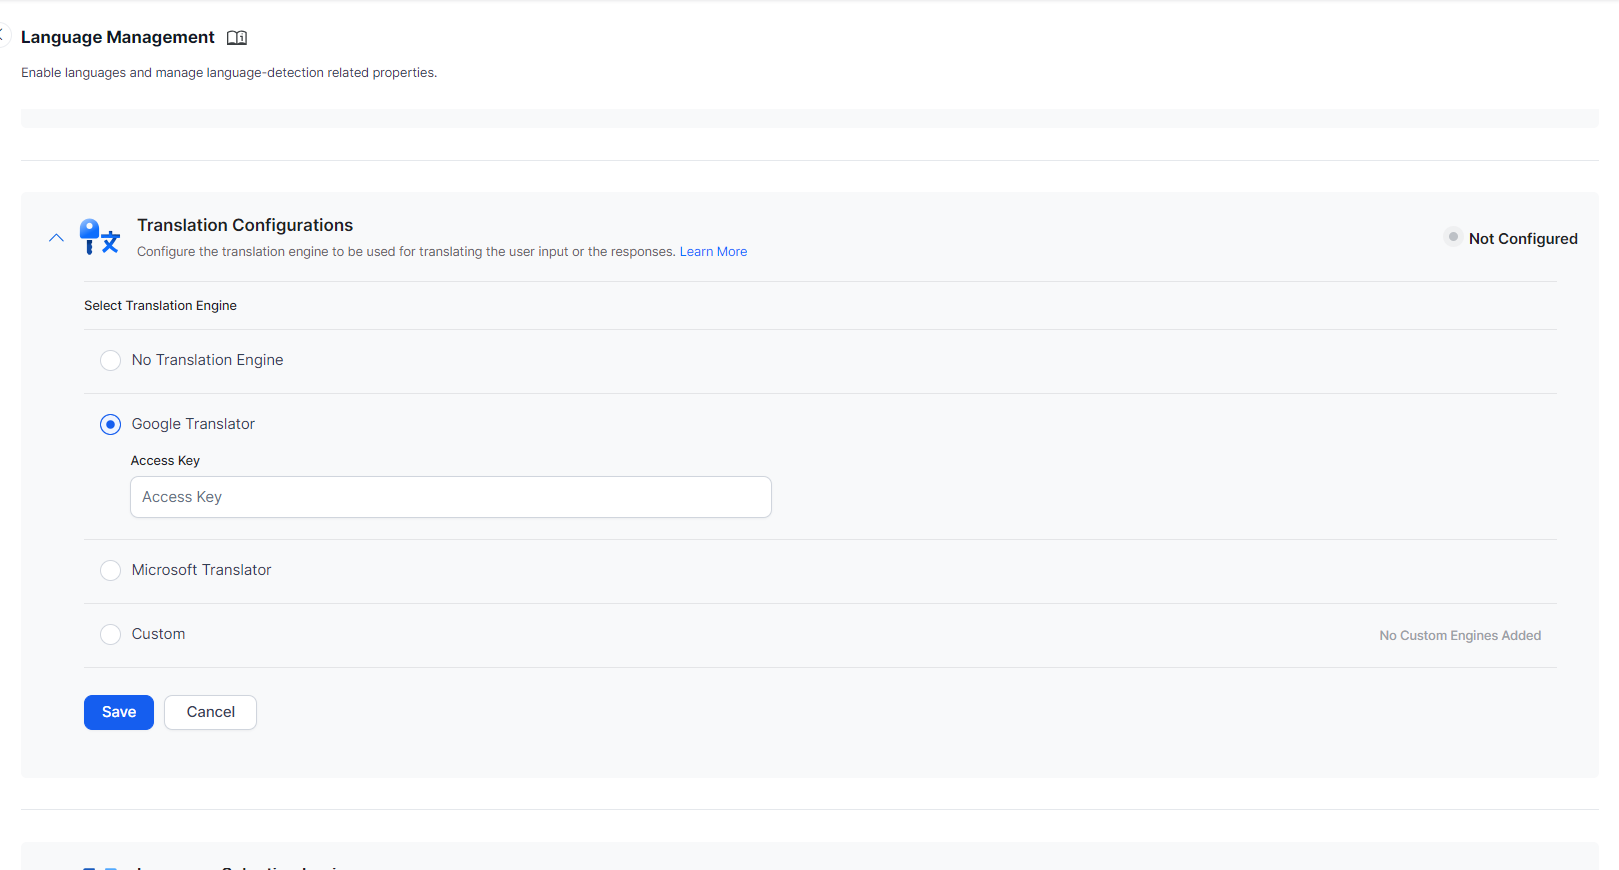Click the Language Management page title
The image size is (1619, 870).
click(118, 37)
